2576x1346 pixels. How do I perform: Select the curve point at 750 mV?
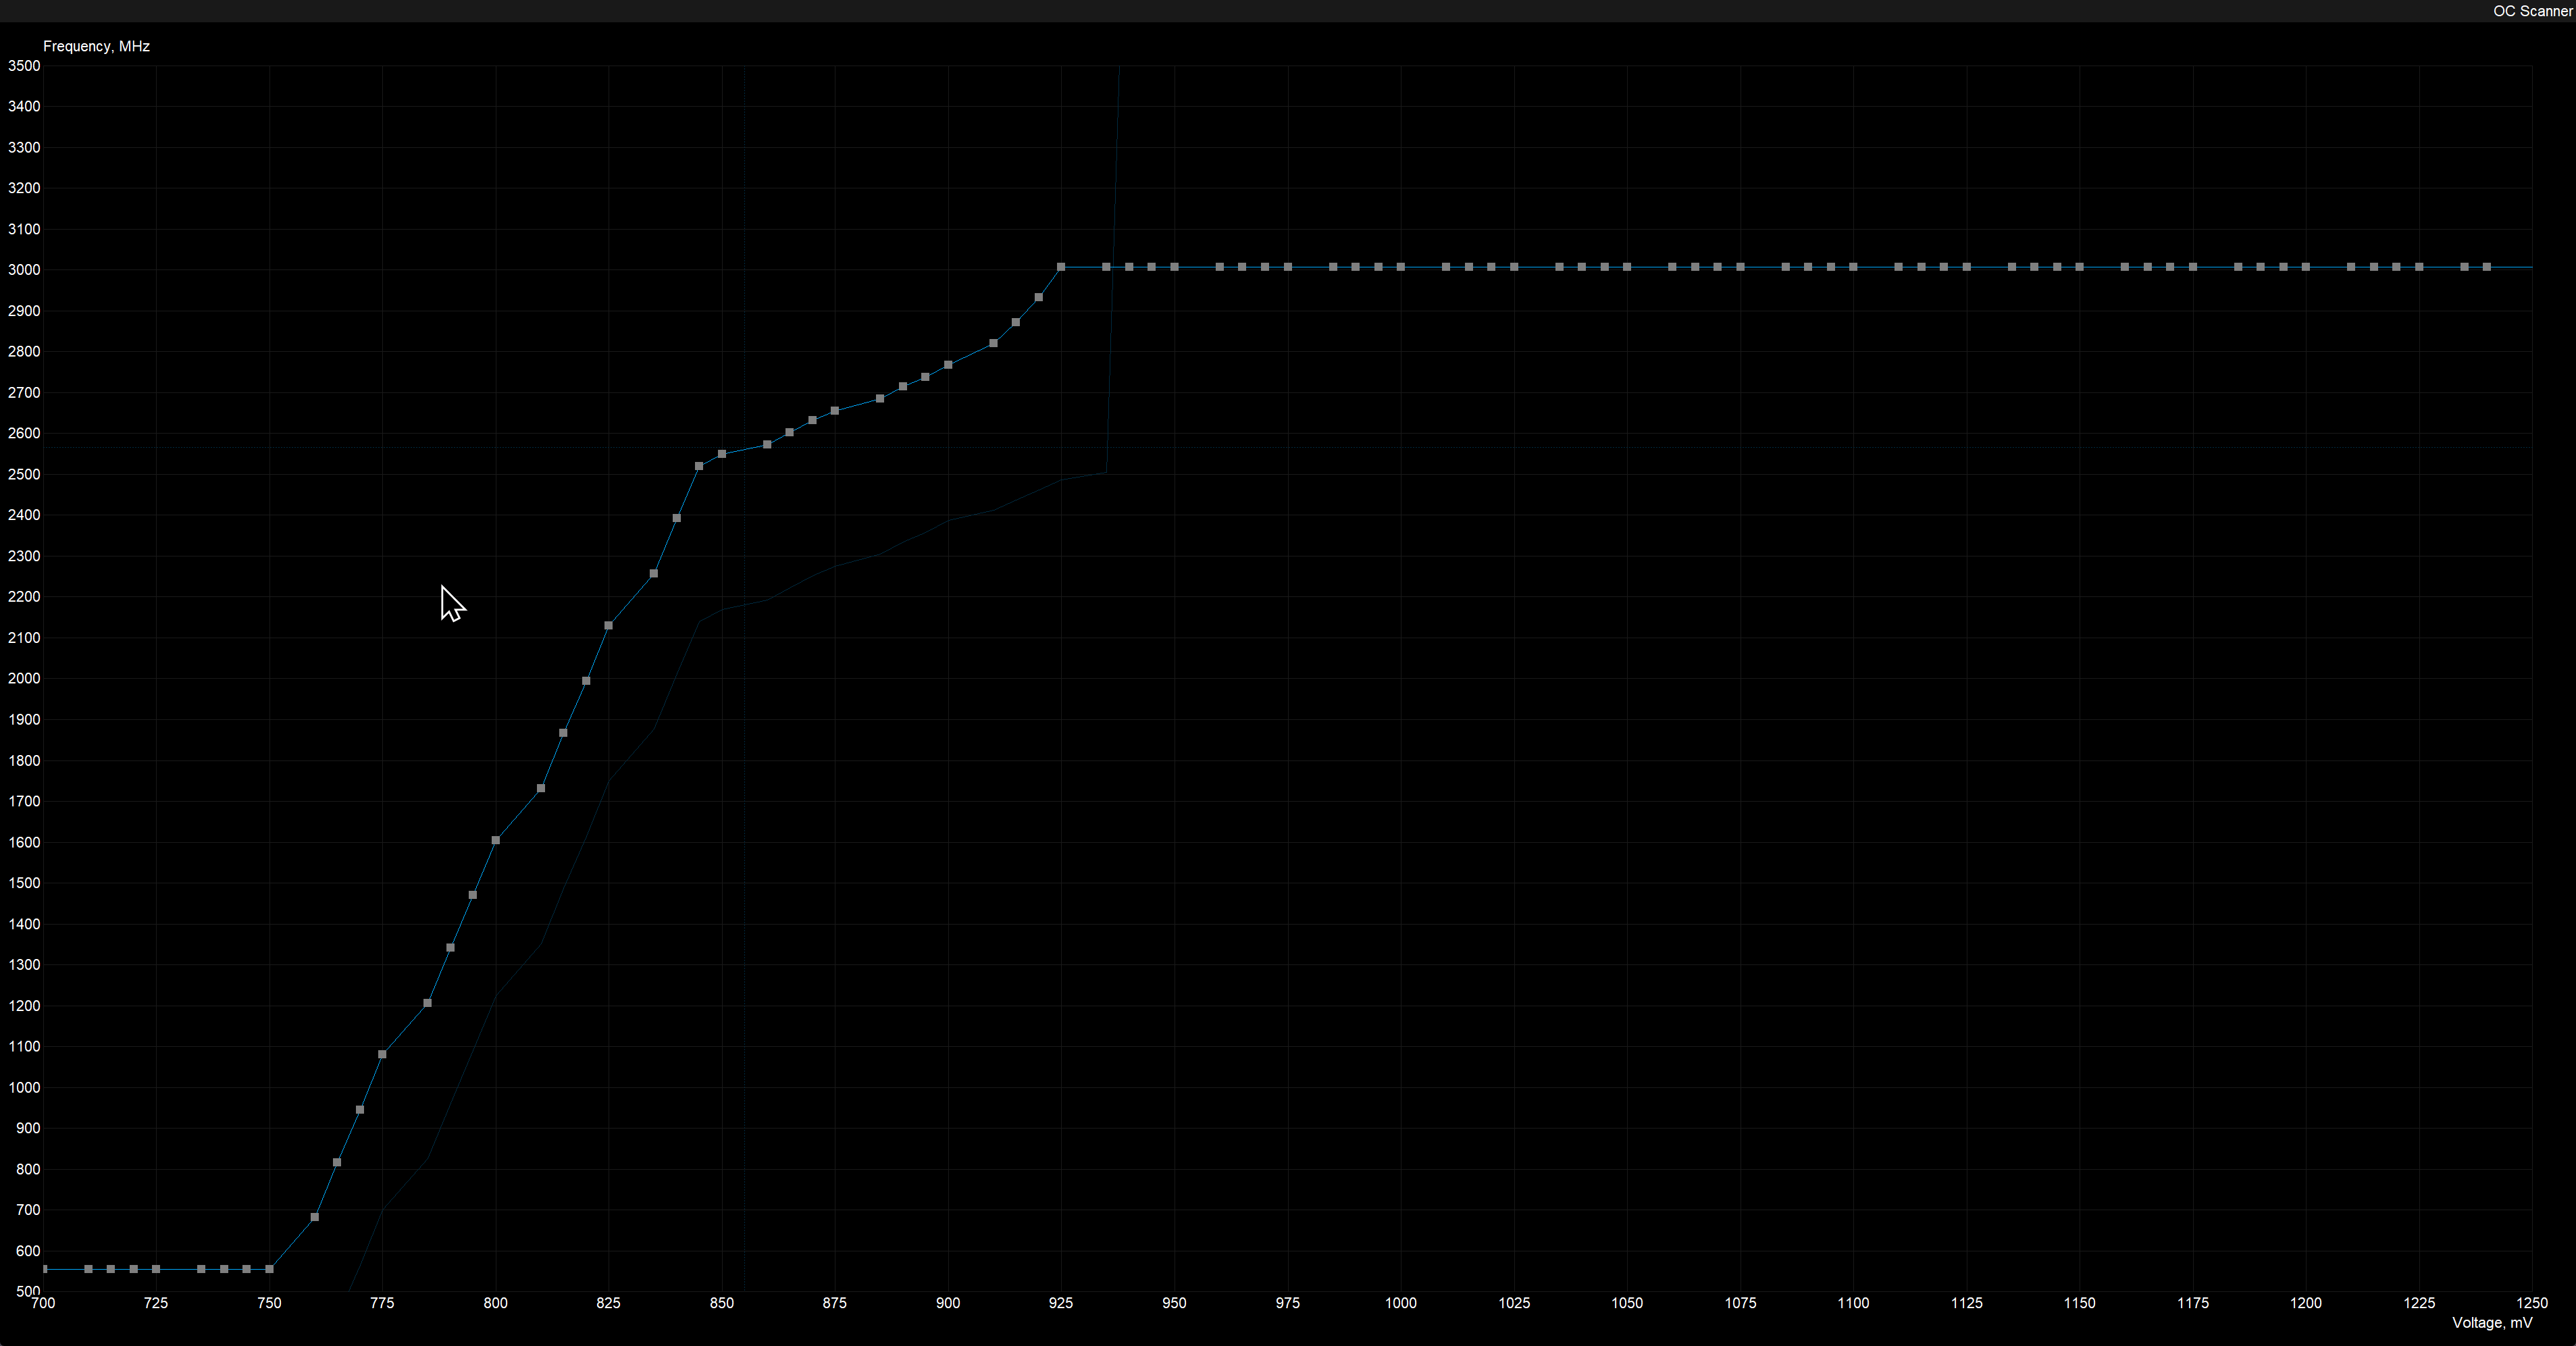pyautogui.click(x=269, y=1269)
